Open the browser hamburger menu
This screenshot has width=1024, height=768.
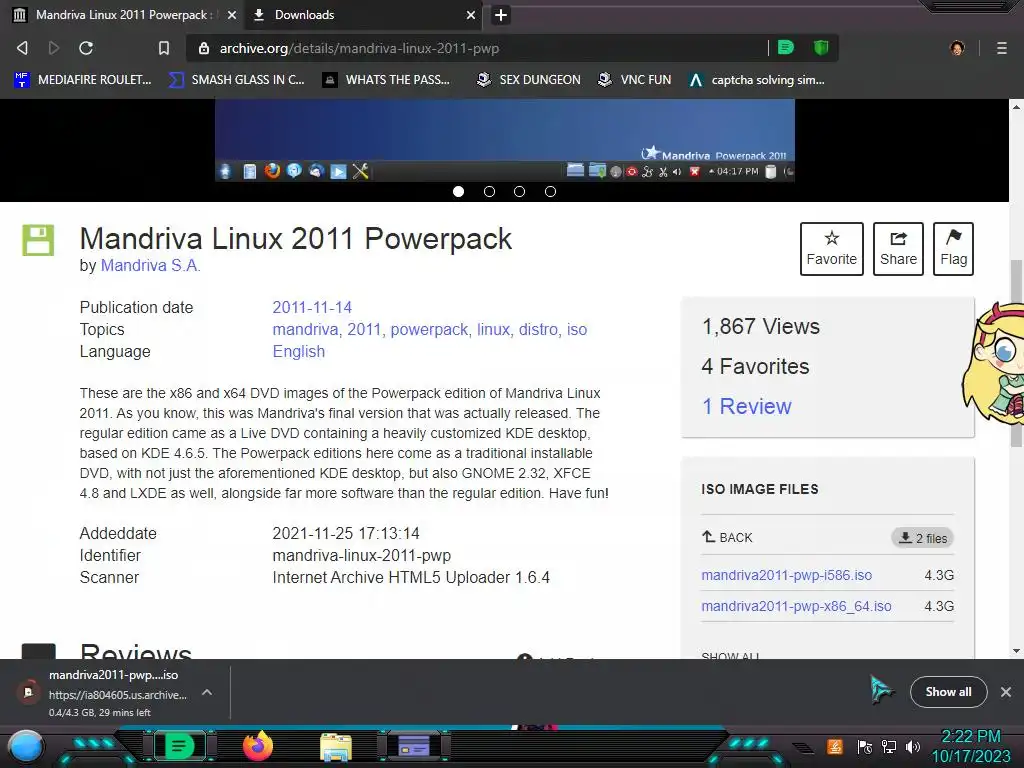pyautogui.click(x=1002, y=48)
